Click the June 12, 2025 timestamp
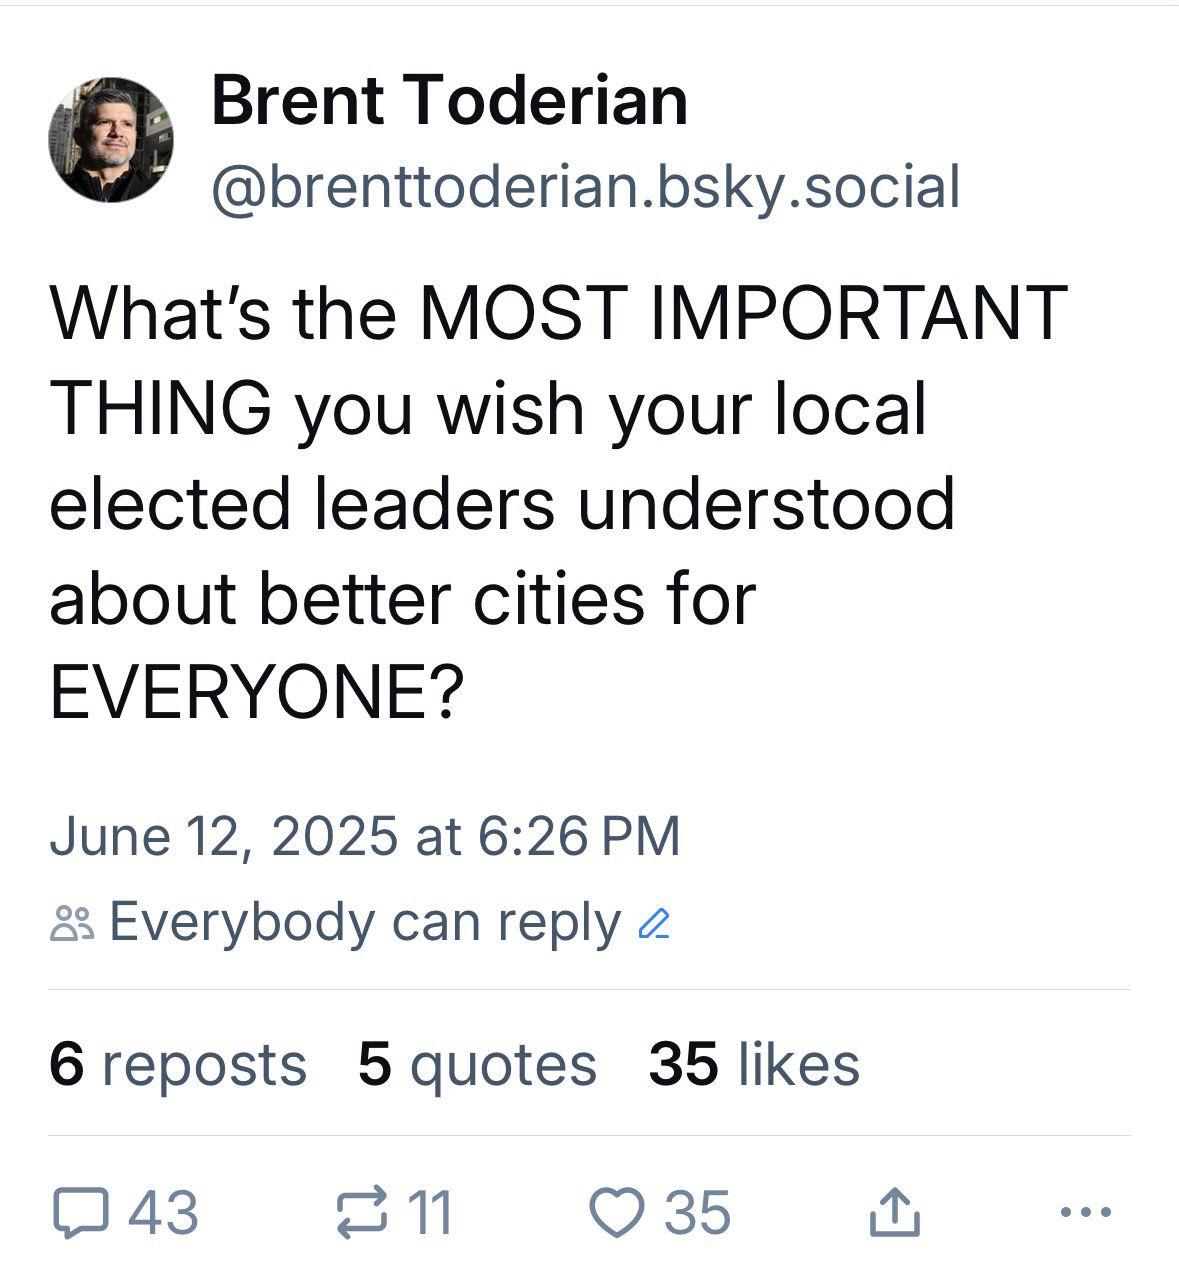This screenshot has width=1179, height=1288. 365,836
